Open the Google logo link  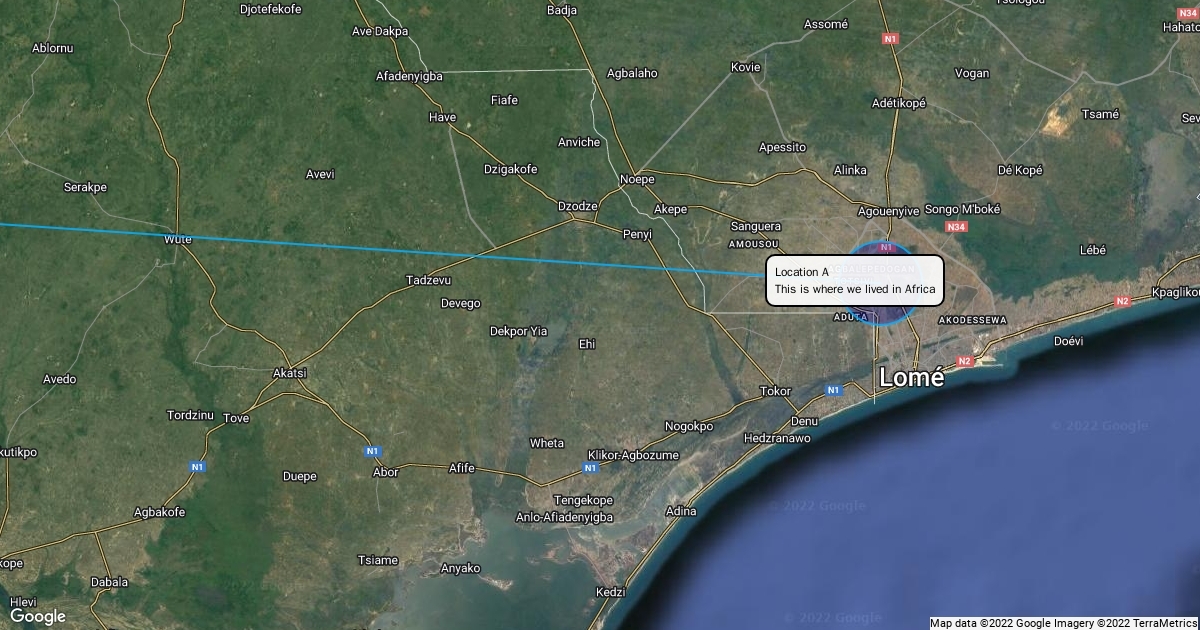pyautogui.click(x=38, y=616)
